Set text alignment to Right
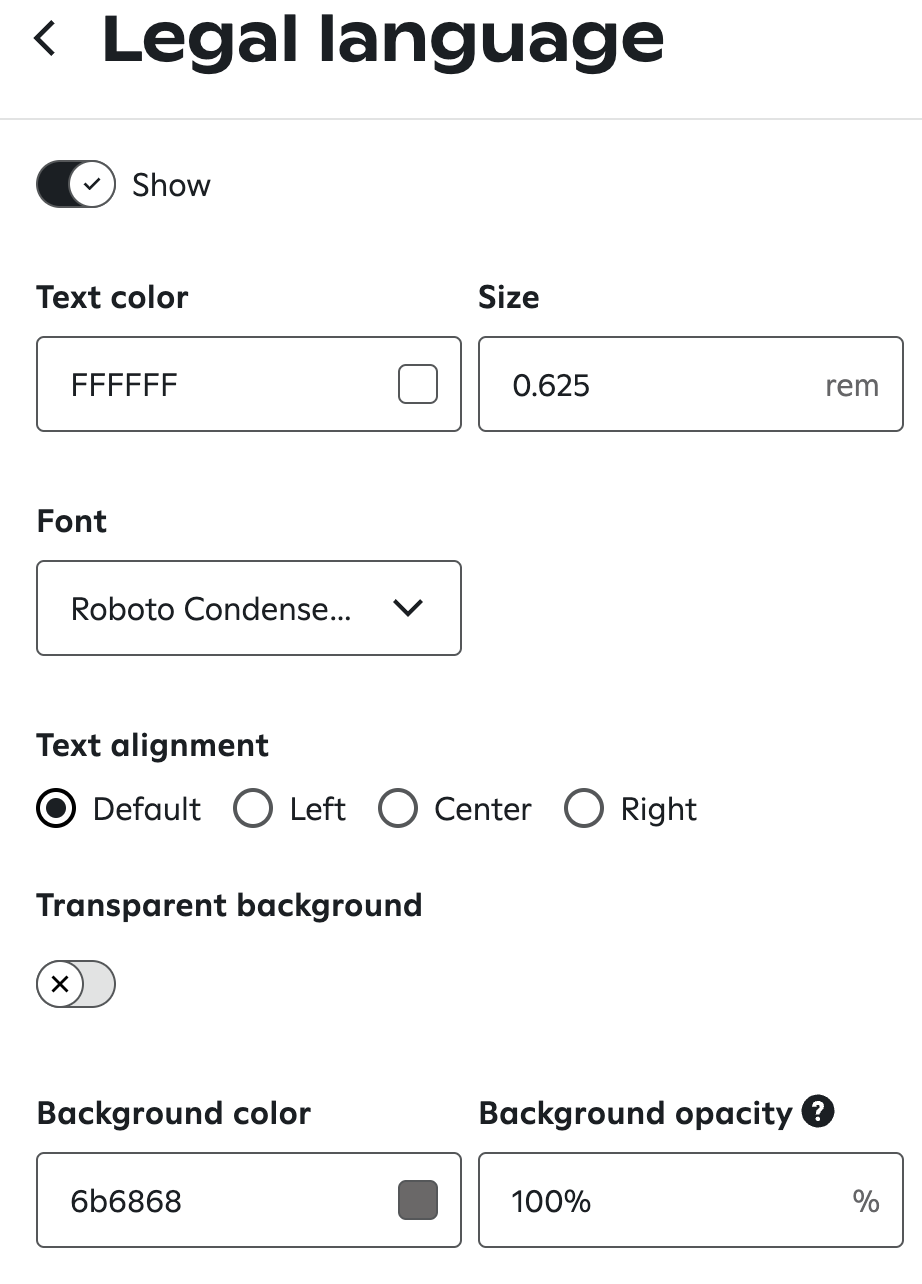Viewport: 922px width, 1284px height. (584, 809)
